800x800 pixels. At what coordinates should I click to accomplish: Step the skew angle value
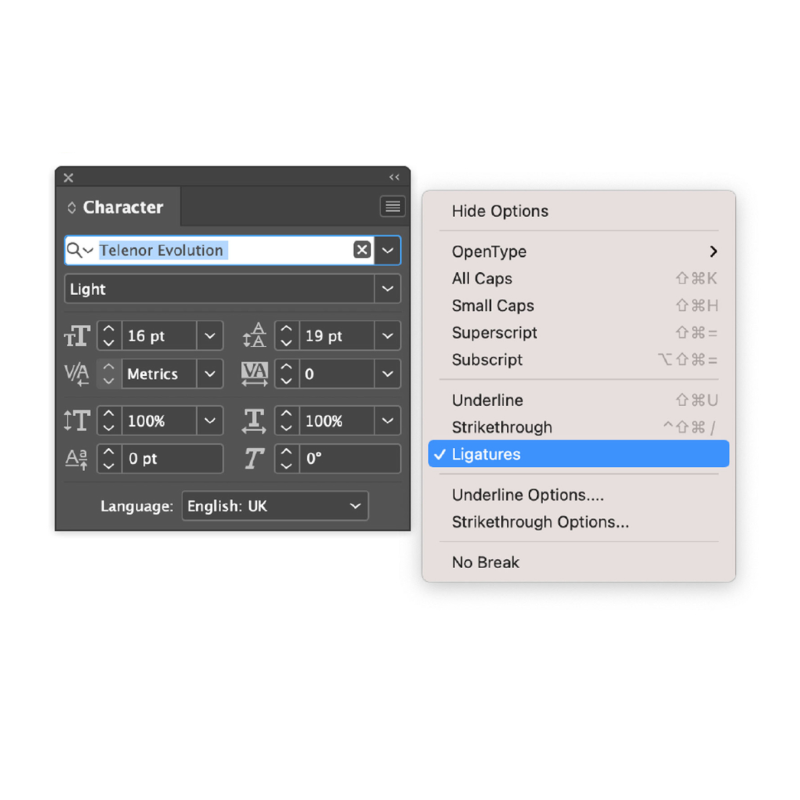pyautogui.click(x=287, y=459)
